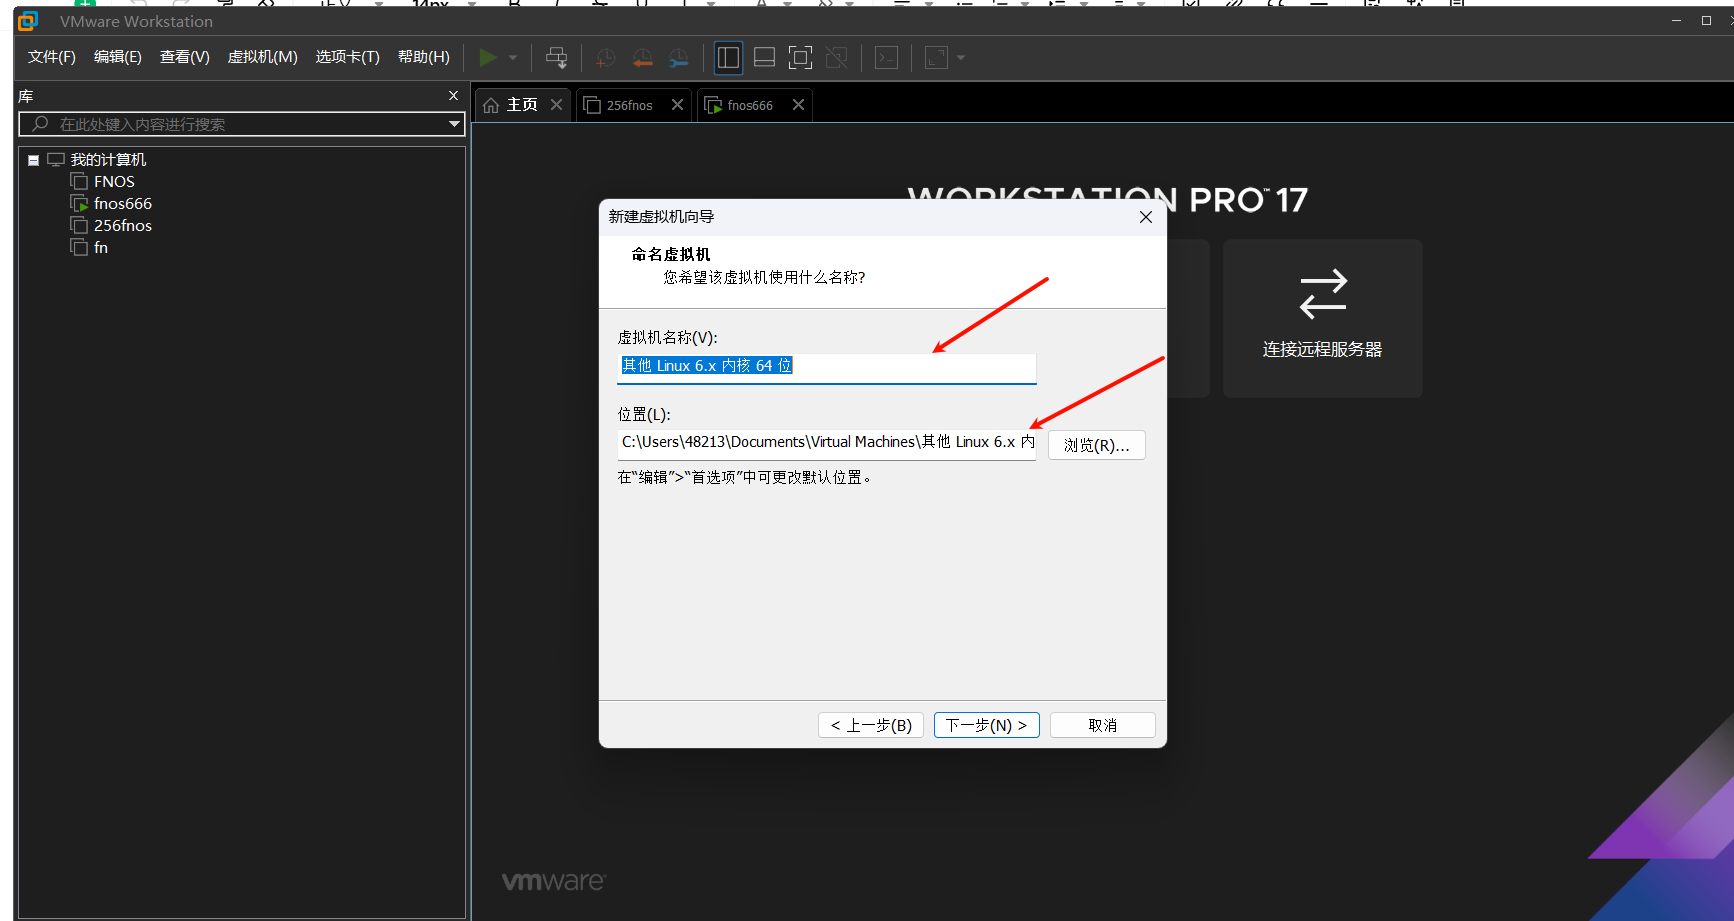Click the 下一步(N) next button
Viewport: 1734px width, 921px height.
coord(987,725)
